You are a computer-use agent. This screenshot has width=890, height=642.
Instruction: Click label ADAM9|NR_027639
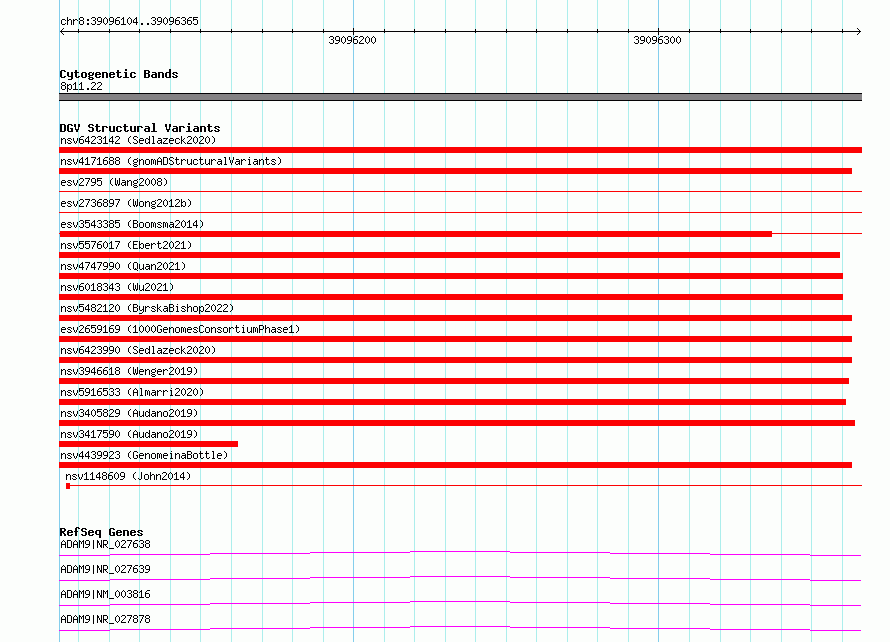(x=106, y=569)
